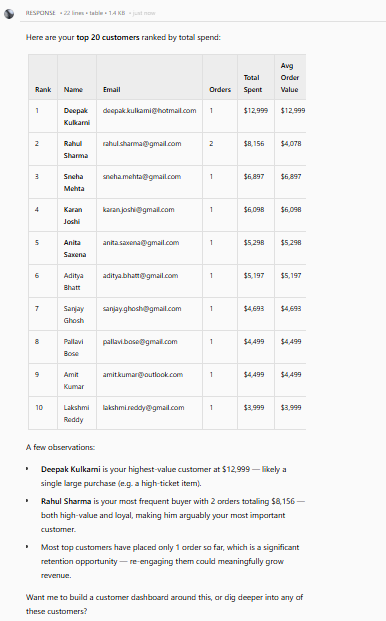This screenshot has width=386, height=621.
Task: Click bold Deepak Kulkarni in observations
Action: point(70,469)
